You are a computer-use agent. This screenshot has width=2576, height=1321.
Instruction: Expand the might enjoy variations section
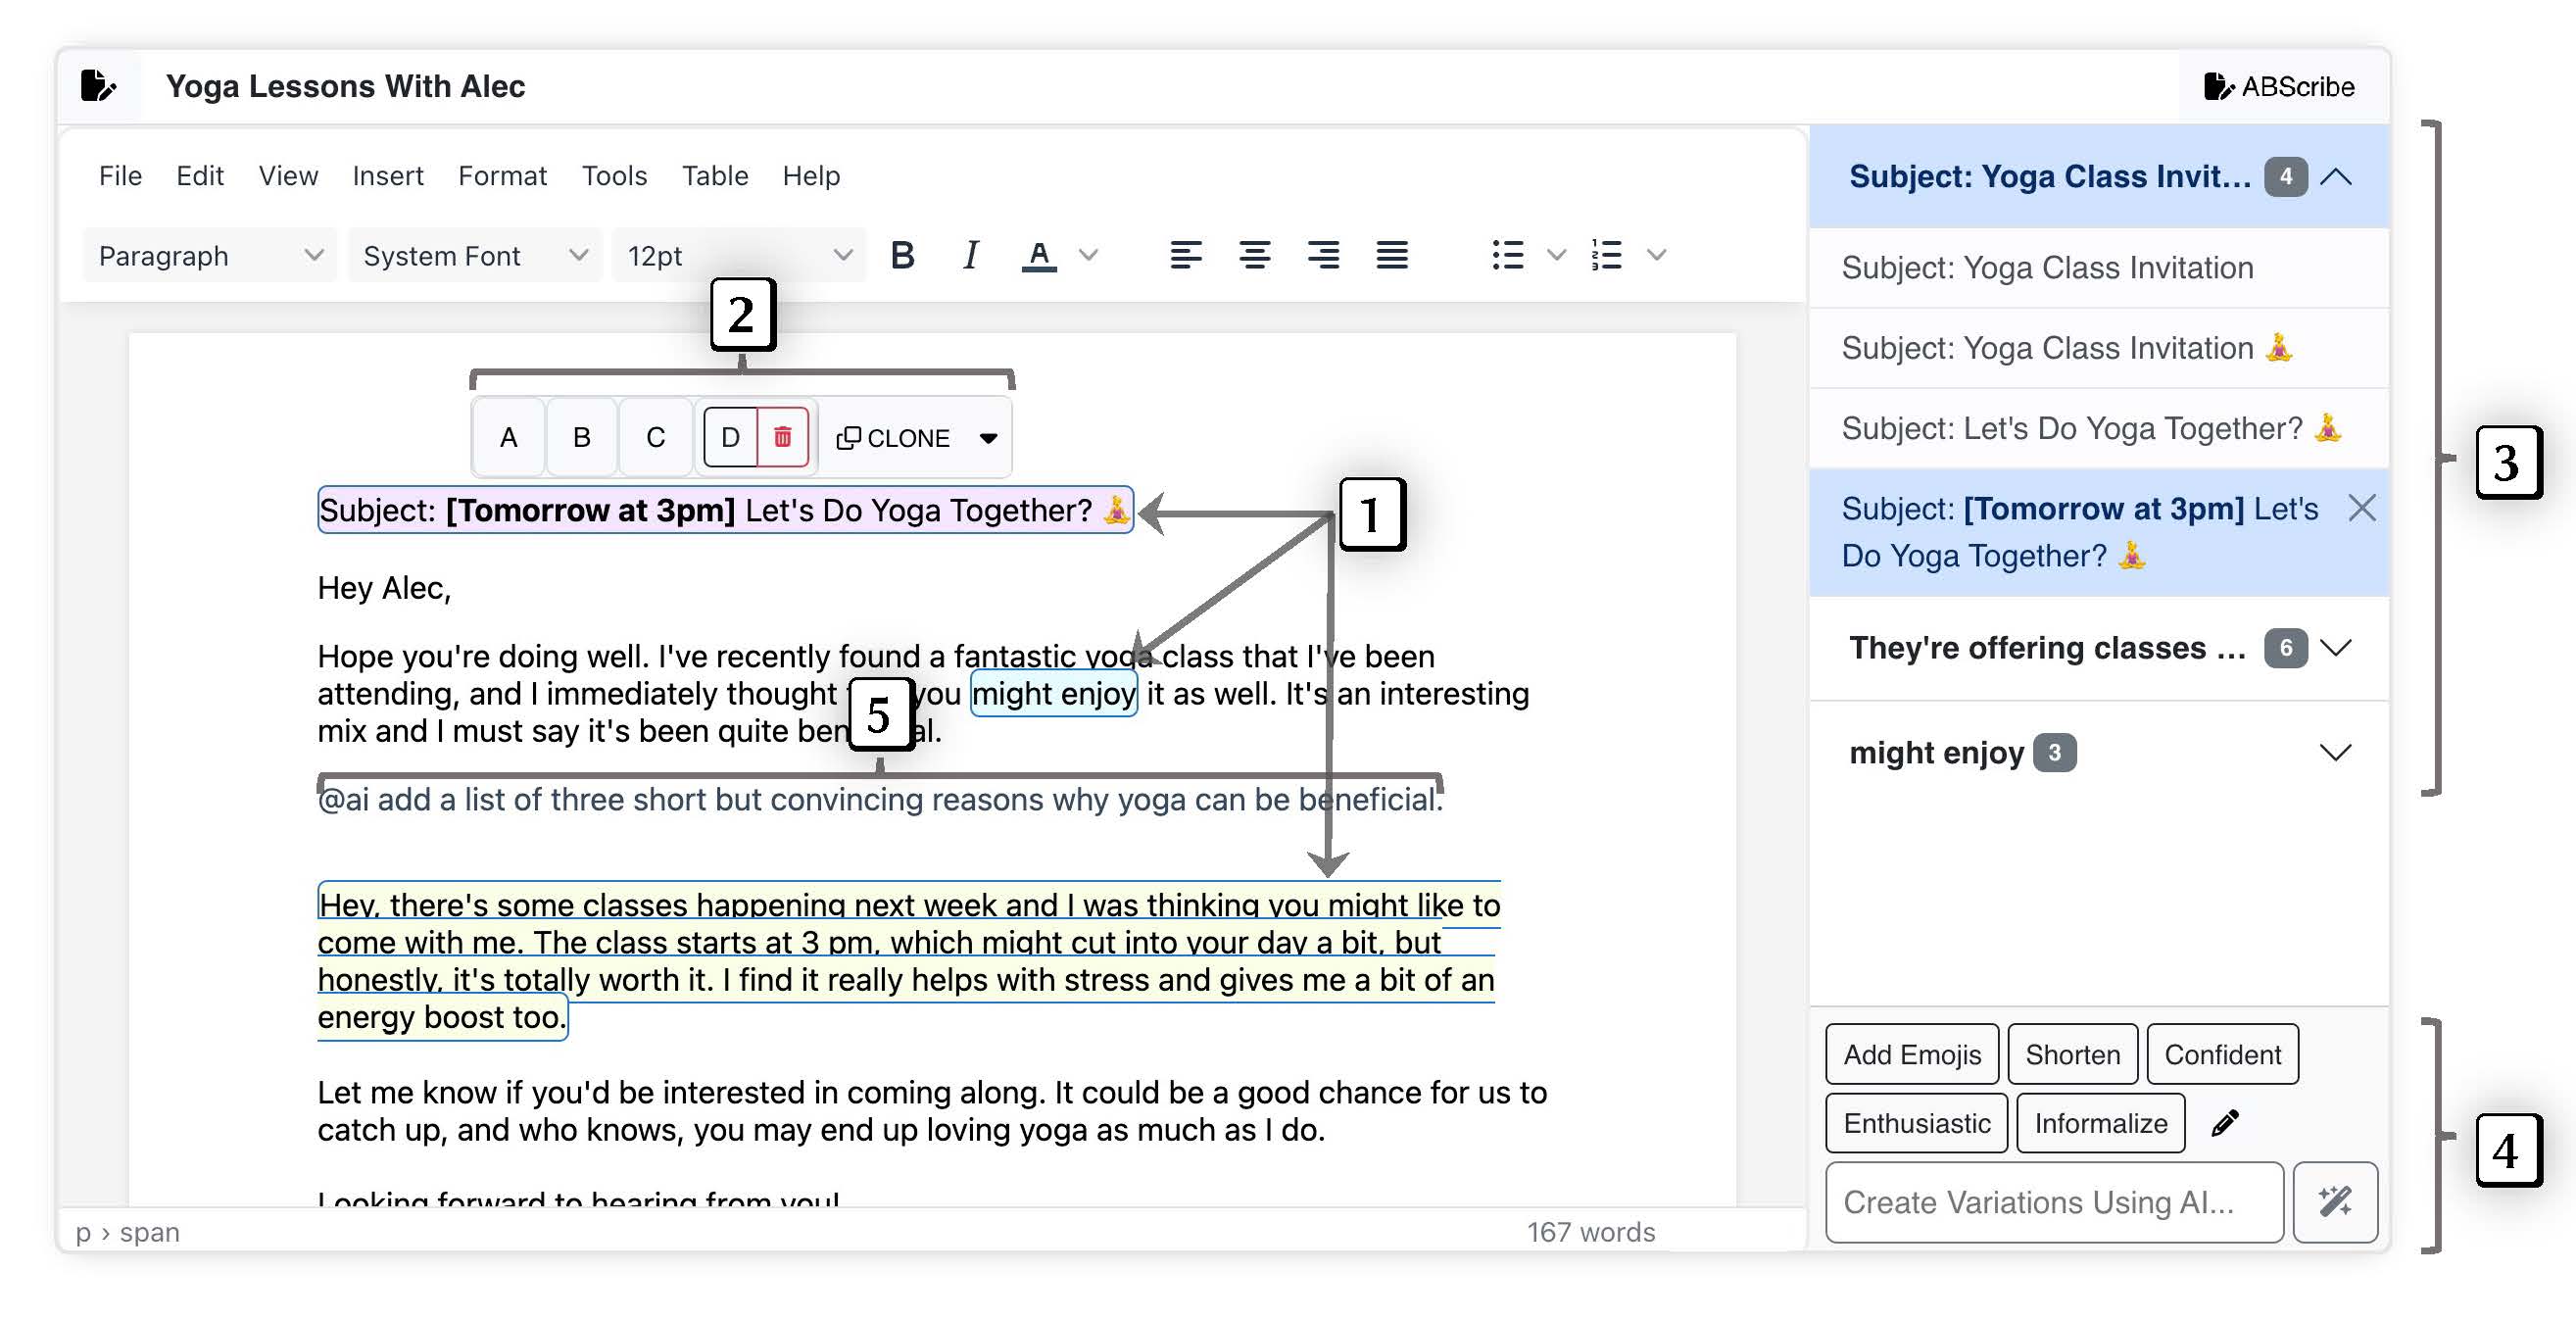coord(2335,753)
